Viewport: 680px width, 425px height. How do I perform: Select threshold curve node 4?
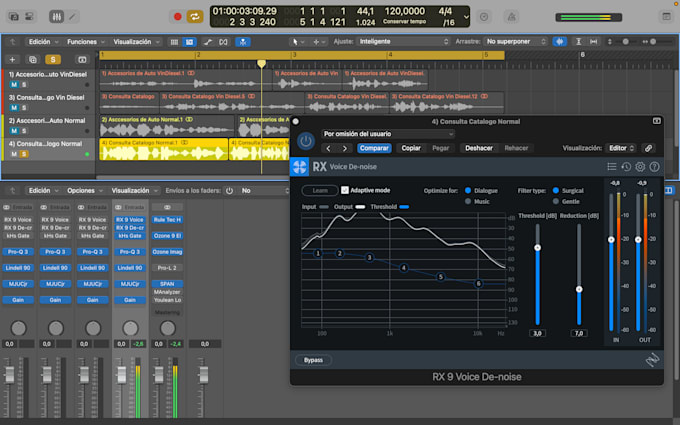click(404, 268)
